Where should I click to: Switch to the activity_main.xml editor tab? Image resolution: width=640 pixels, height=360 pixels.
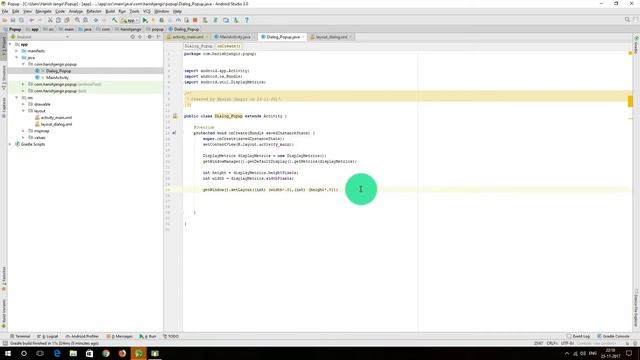click(x=187, y=37)
